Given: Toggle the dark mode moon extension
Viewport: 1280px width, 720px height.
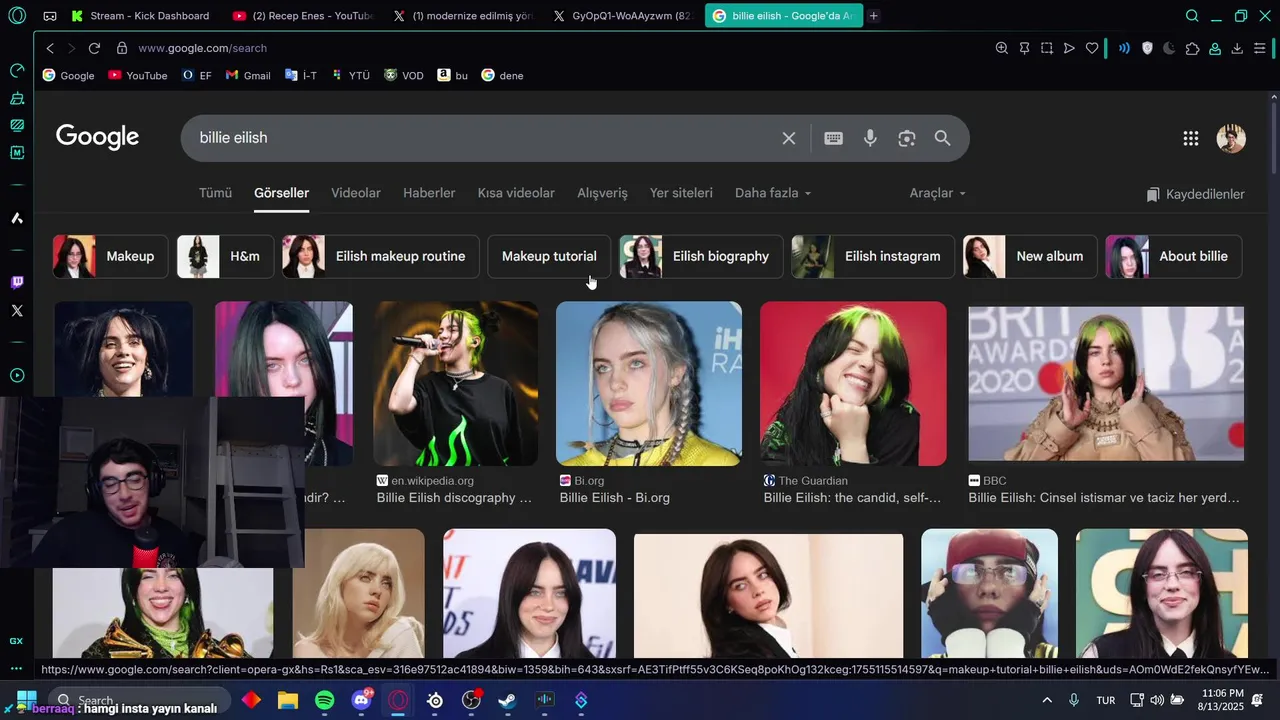Looking at the screenshot, I should 1169,48.
